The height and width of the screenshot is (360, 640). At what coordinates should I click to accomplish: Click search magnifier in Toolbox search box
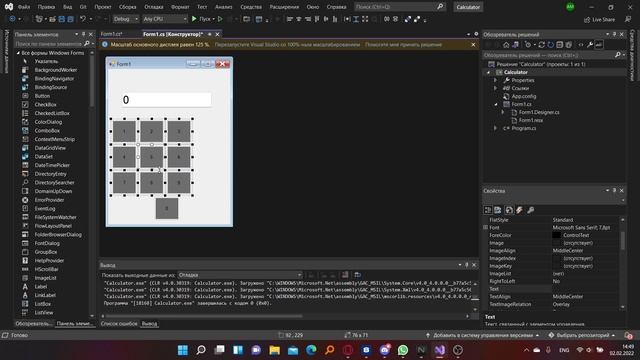[87, 44]
